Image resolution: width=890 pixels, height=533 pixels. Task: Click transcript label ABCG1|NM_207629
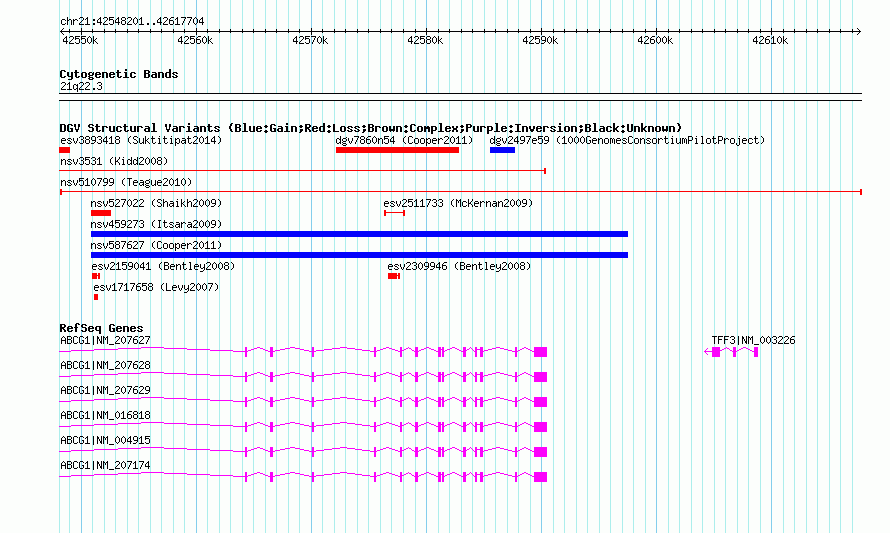(105, 391)
